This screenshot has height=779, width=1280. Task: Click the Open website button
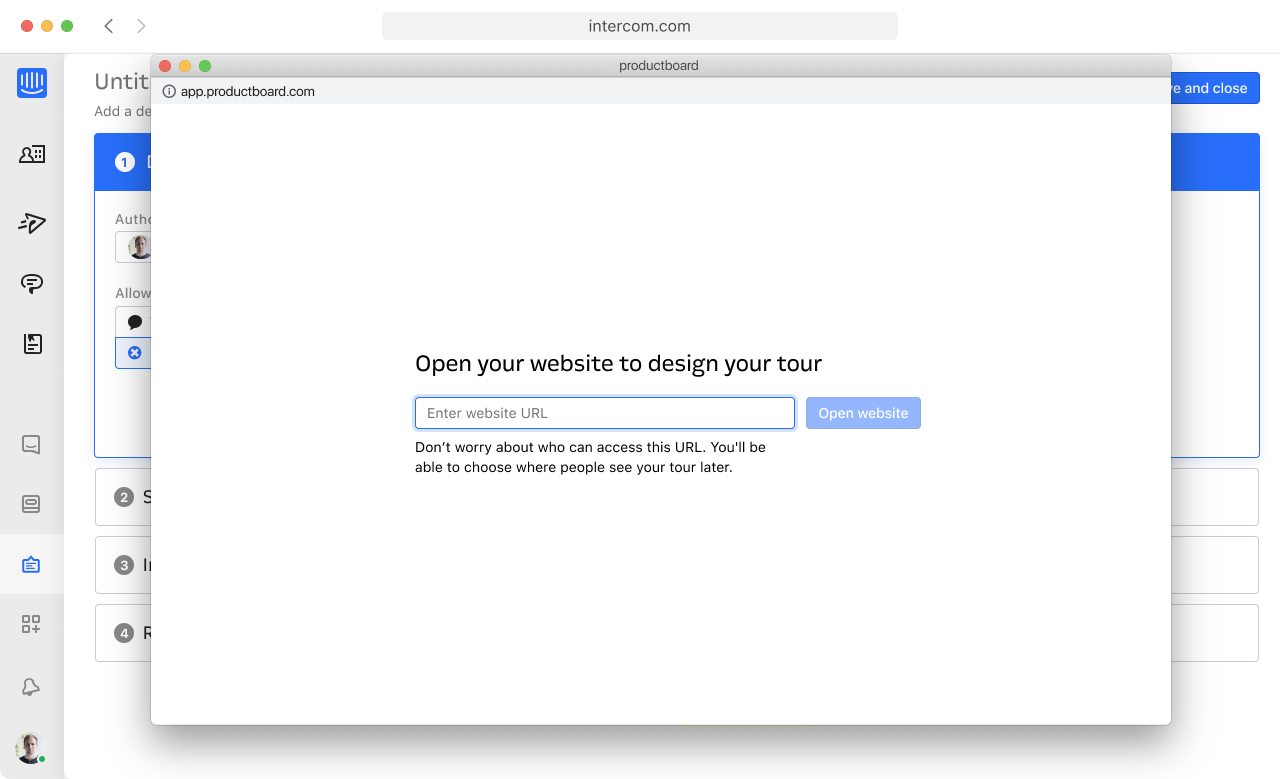[863, 413]
